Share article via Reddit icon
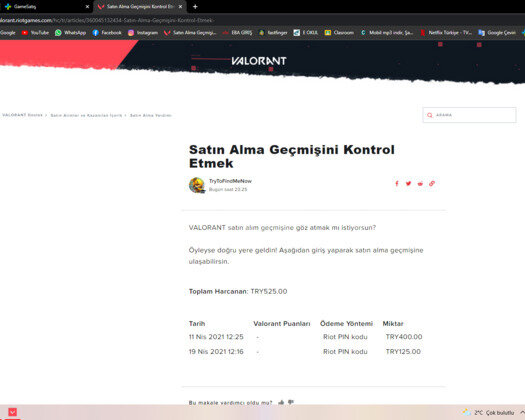This screenshot has height=420, width=525. click(420, 184)
